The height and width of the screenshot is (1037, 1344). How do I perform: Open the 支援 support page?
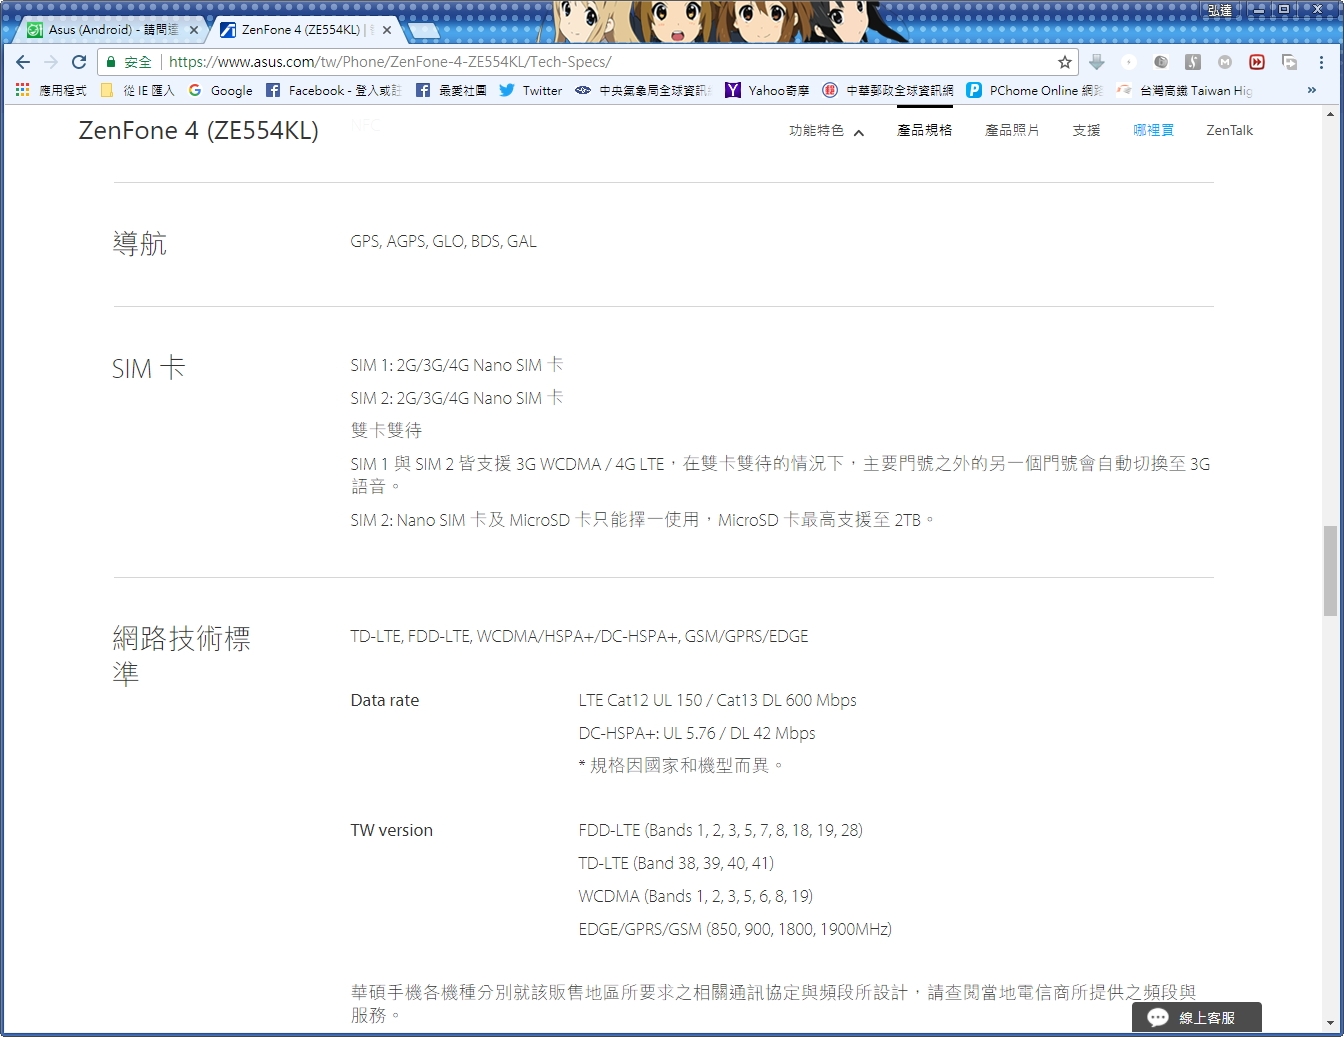coord(1086,131)
